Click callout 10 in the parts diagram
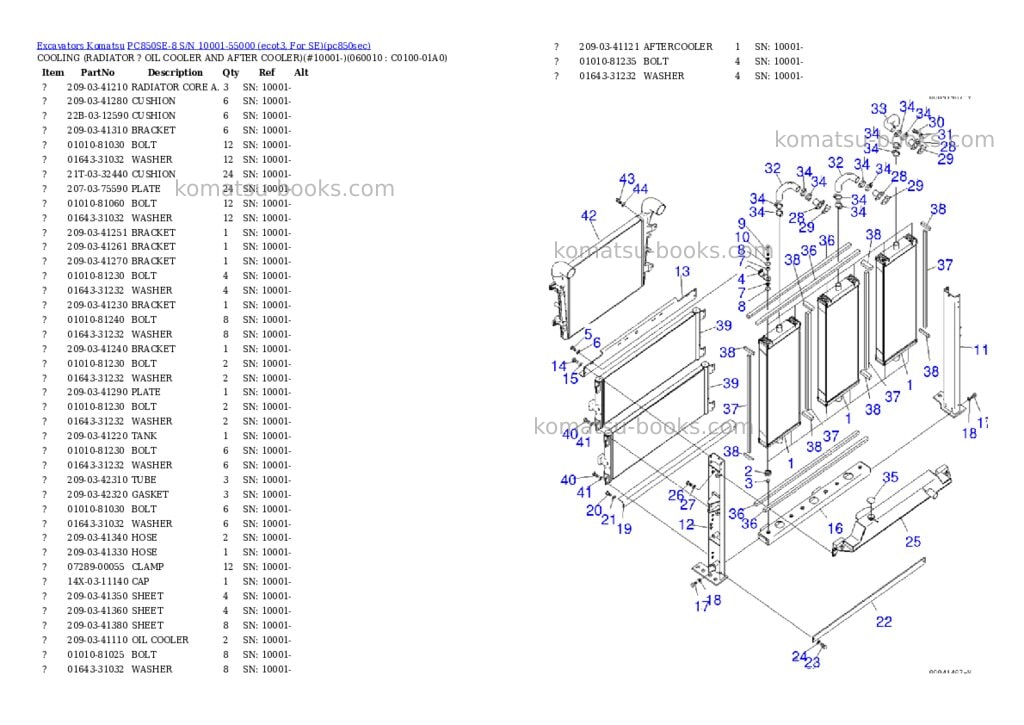This screenshot has width=1024, height=725. [743, 237]
